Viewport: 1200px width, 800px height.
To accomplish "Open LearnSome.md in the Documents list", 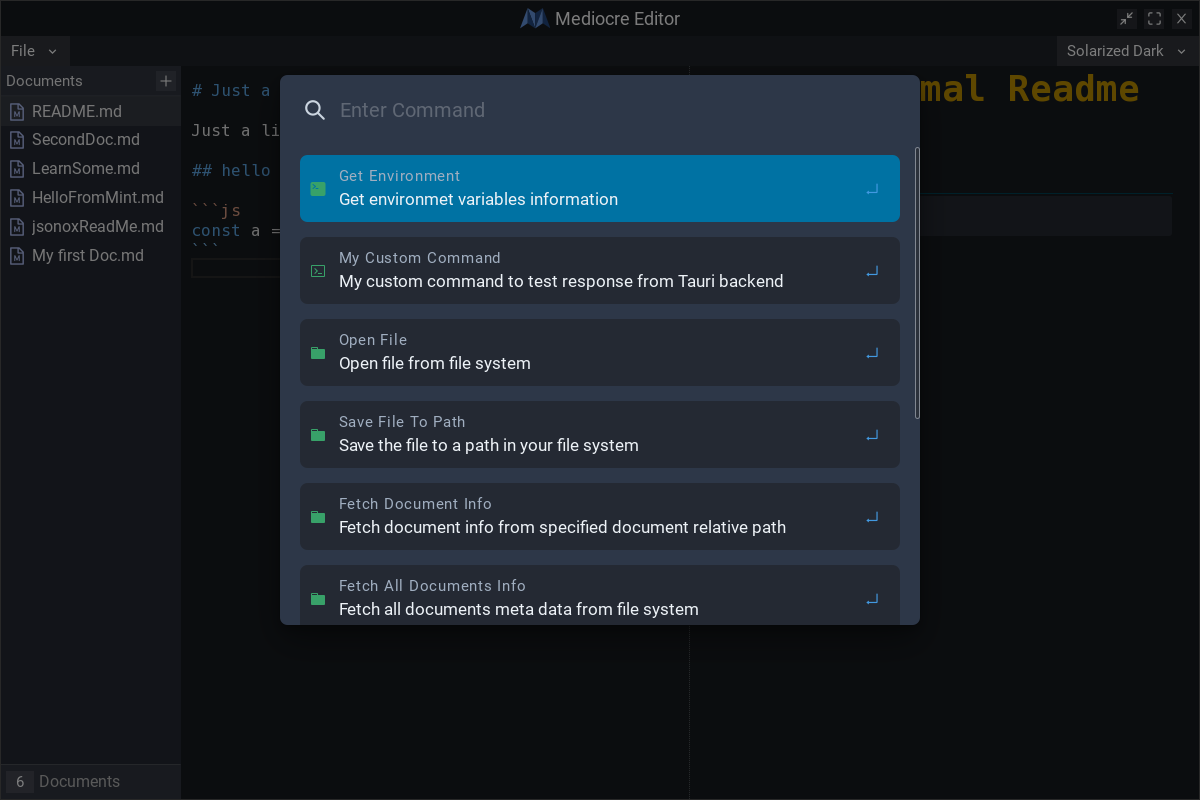I will (x=90, y=169).
